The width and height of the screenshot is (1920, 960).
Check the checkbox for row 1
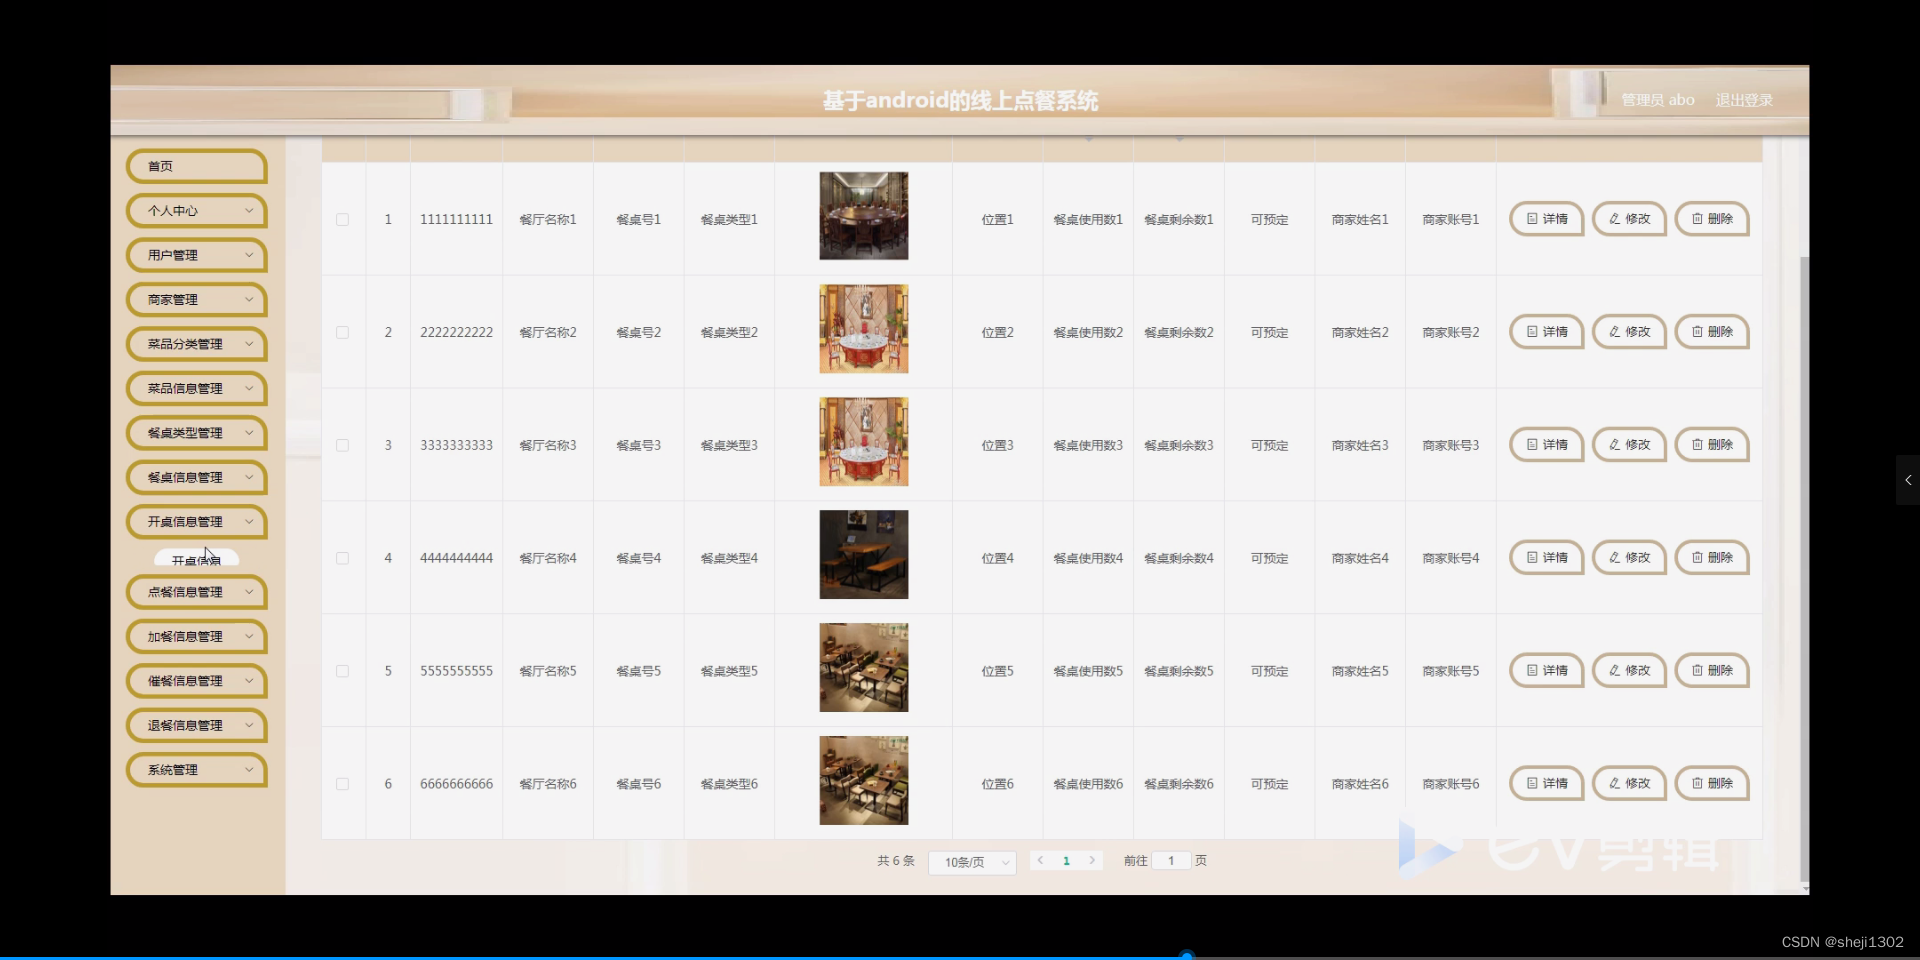coord(343,219)
